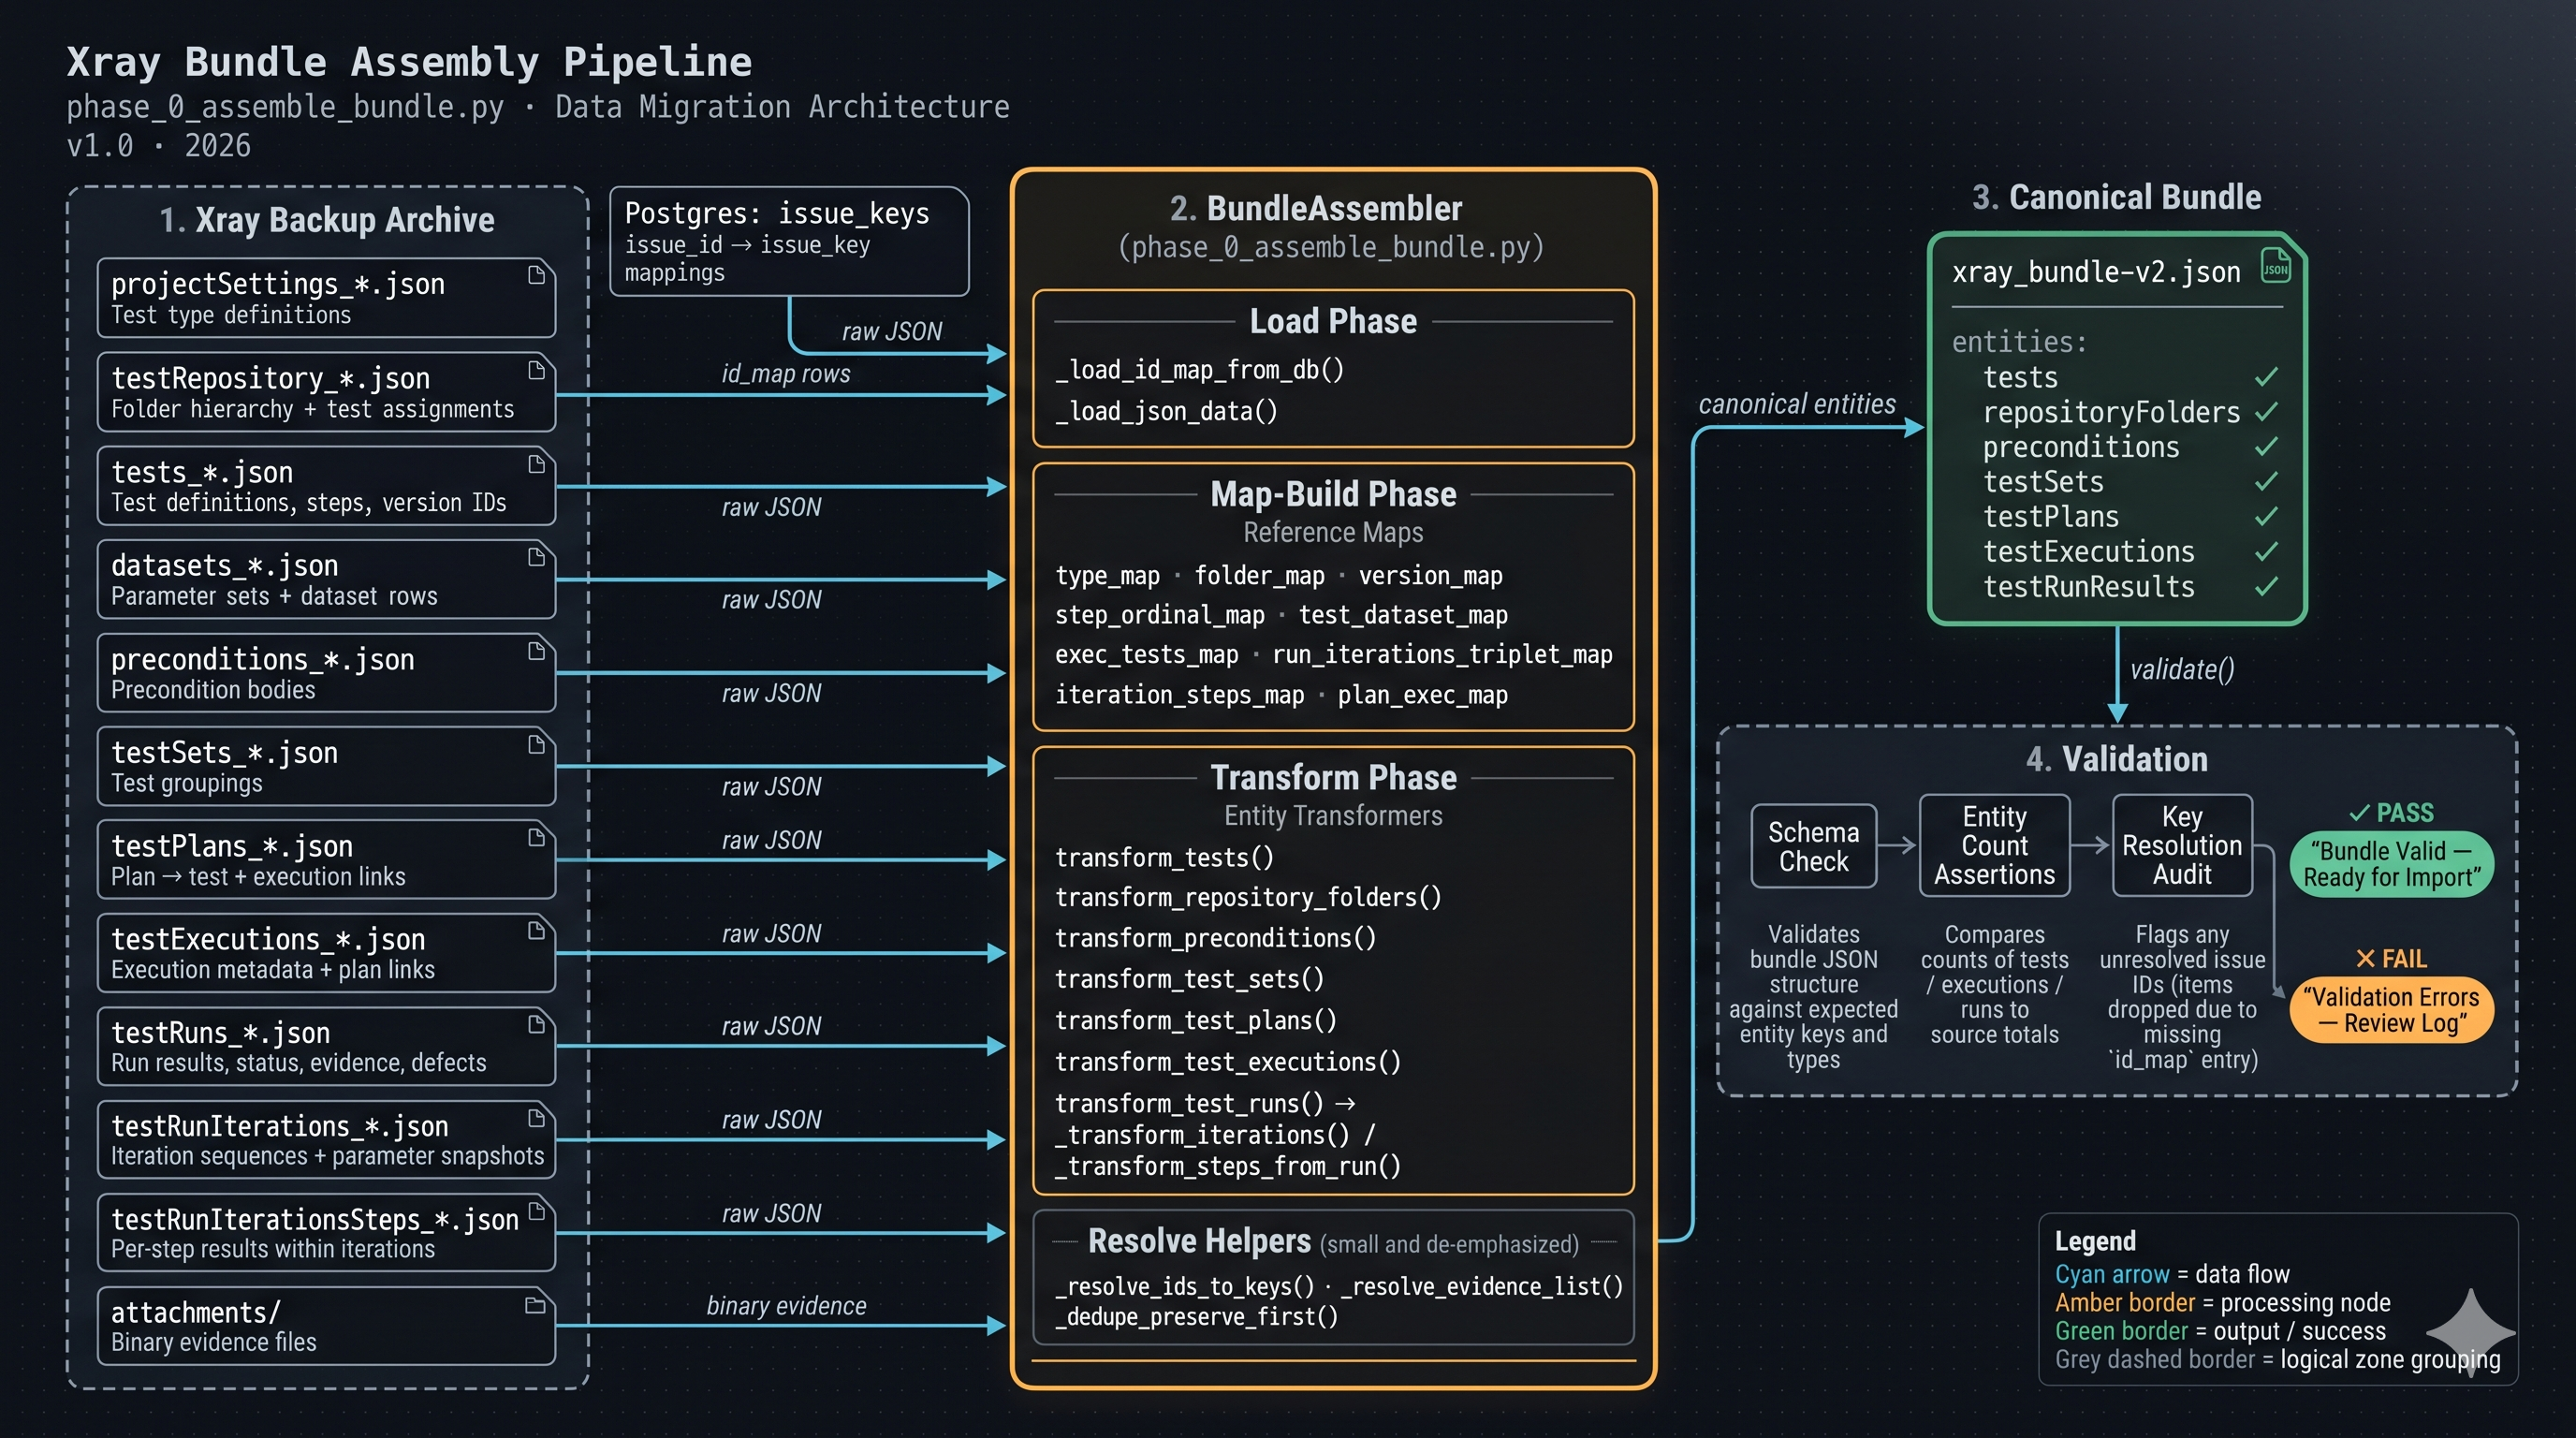Click the checkmark beside testPlans entity
Image resolution: width=2576 pixels, height=1438 pixels.
tap(2266, 516)
